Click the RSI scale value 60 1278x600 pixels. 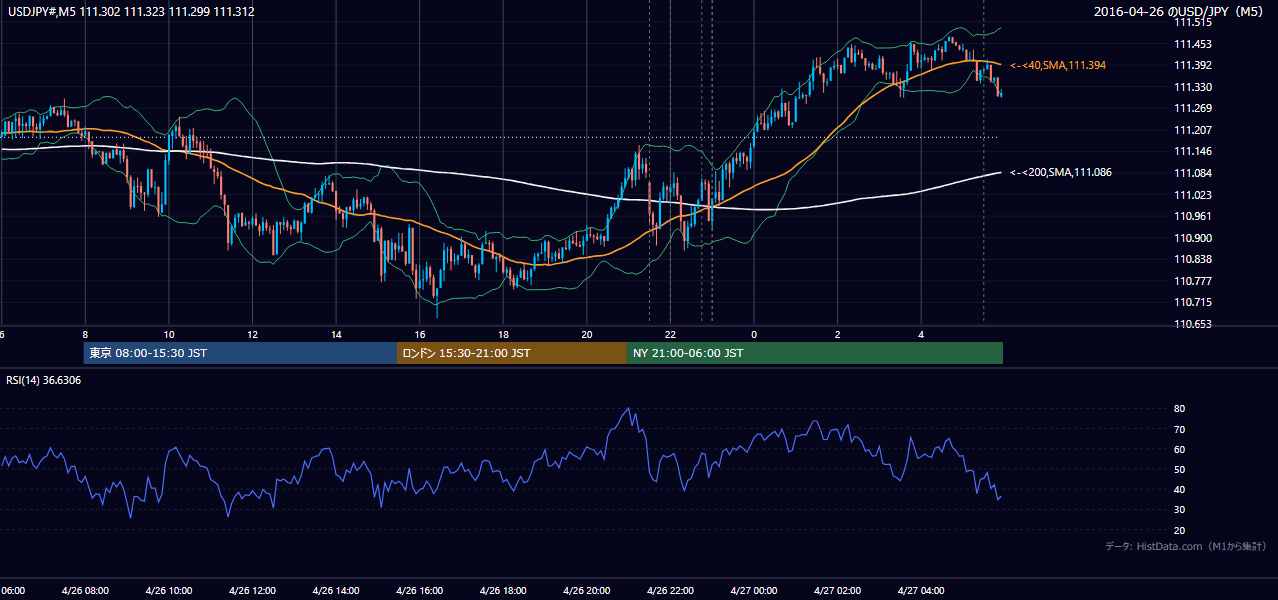click(1179, 449)
